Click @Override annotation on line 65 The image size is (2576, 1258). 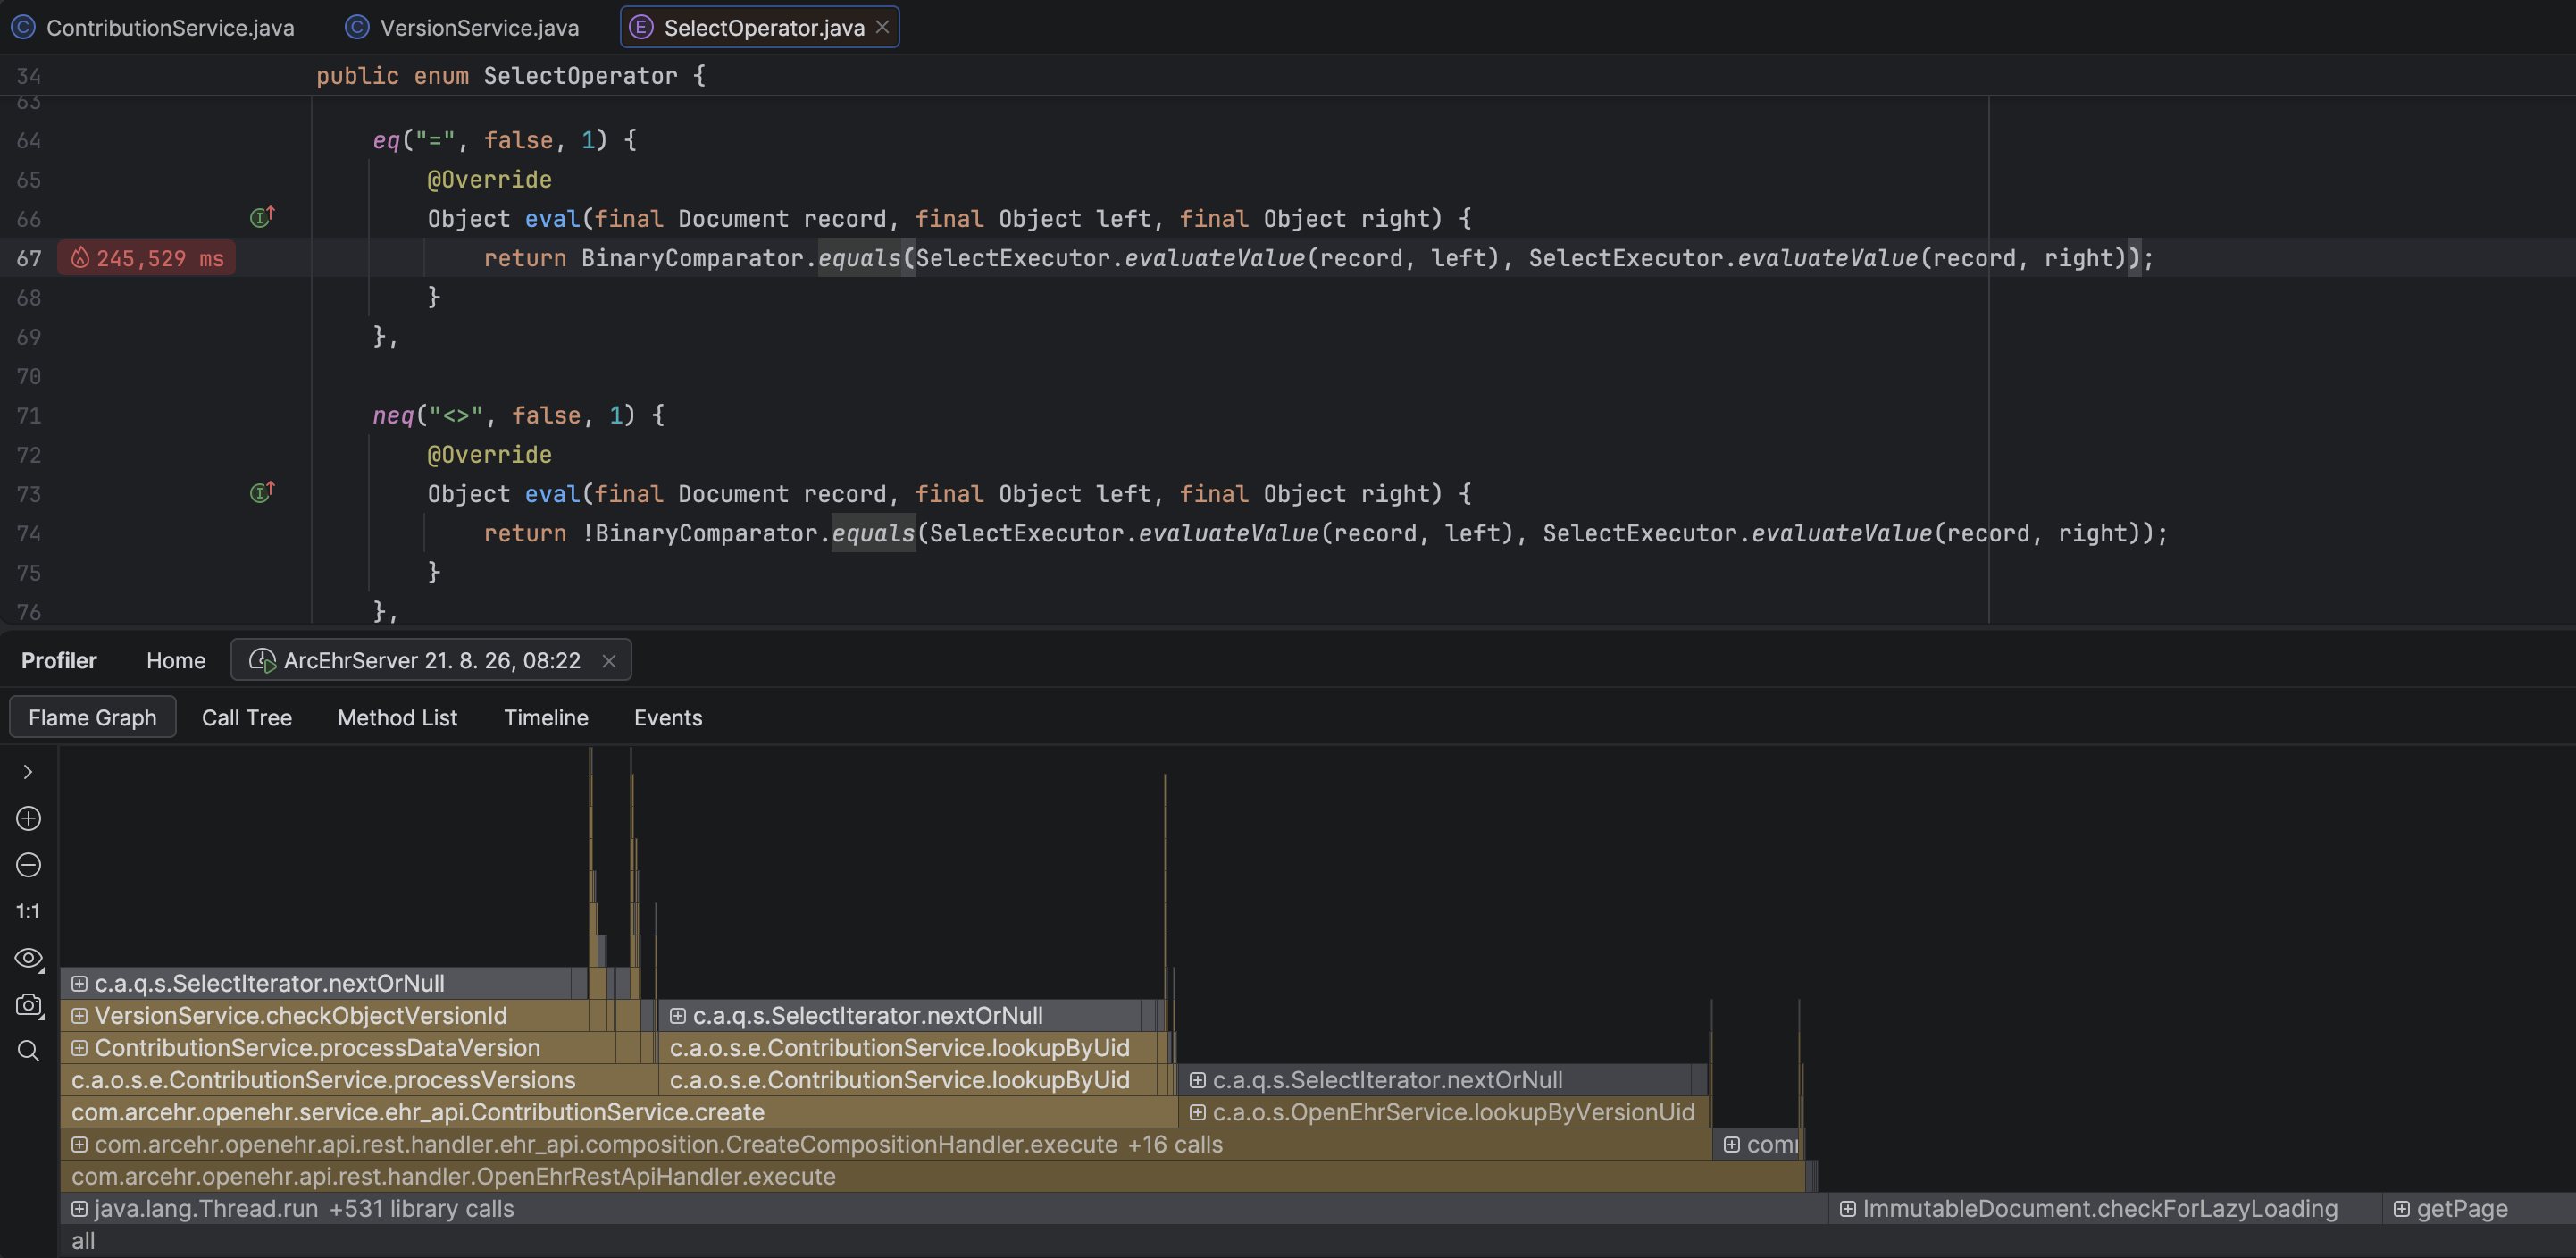coord(489,179)
